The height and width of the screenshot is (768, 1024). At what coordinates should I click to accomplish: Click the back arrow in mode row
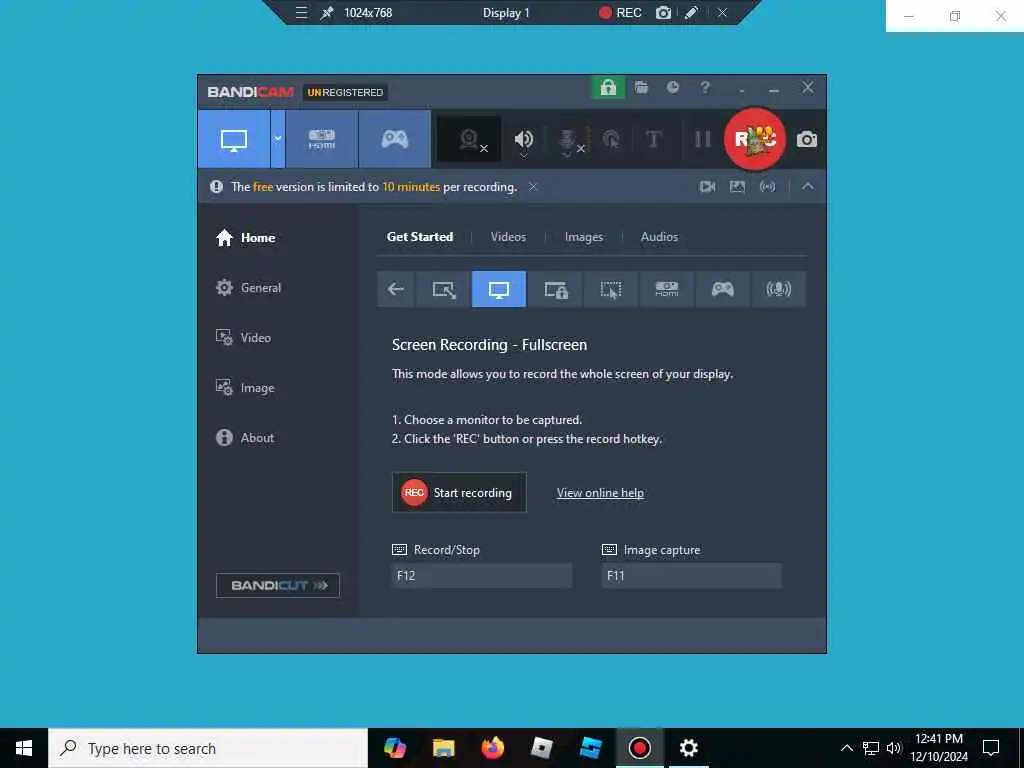pos(396,289)
